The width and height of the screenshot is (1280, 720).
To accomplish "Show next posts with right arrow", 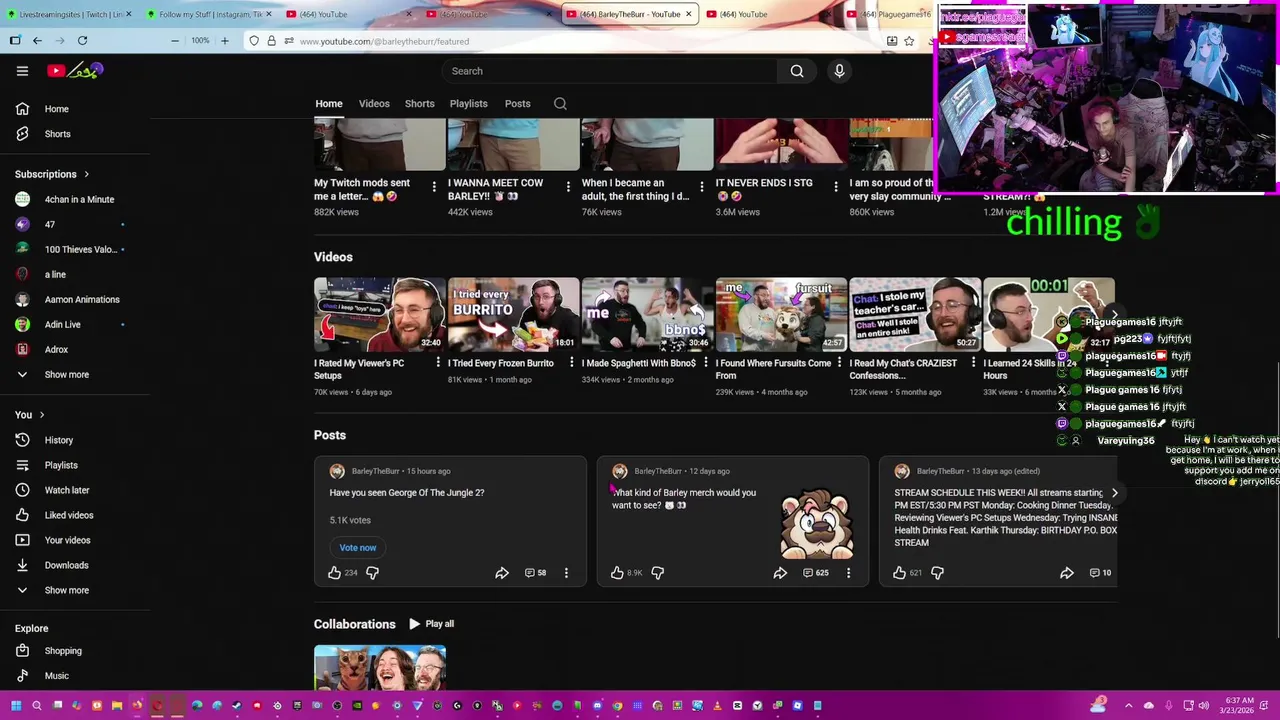I will (1115, 493).
